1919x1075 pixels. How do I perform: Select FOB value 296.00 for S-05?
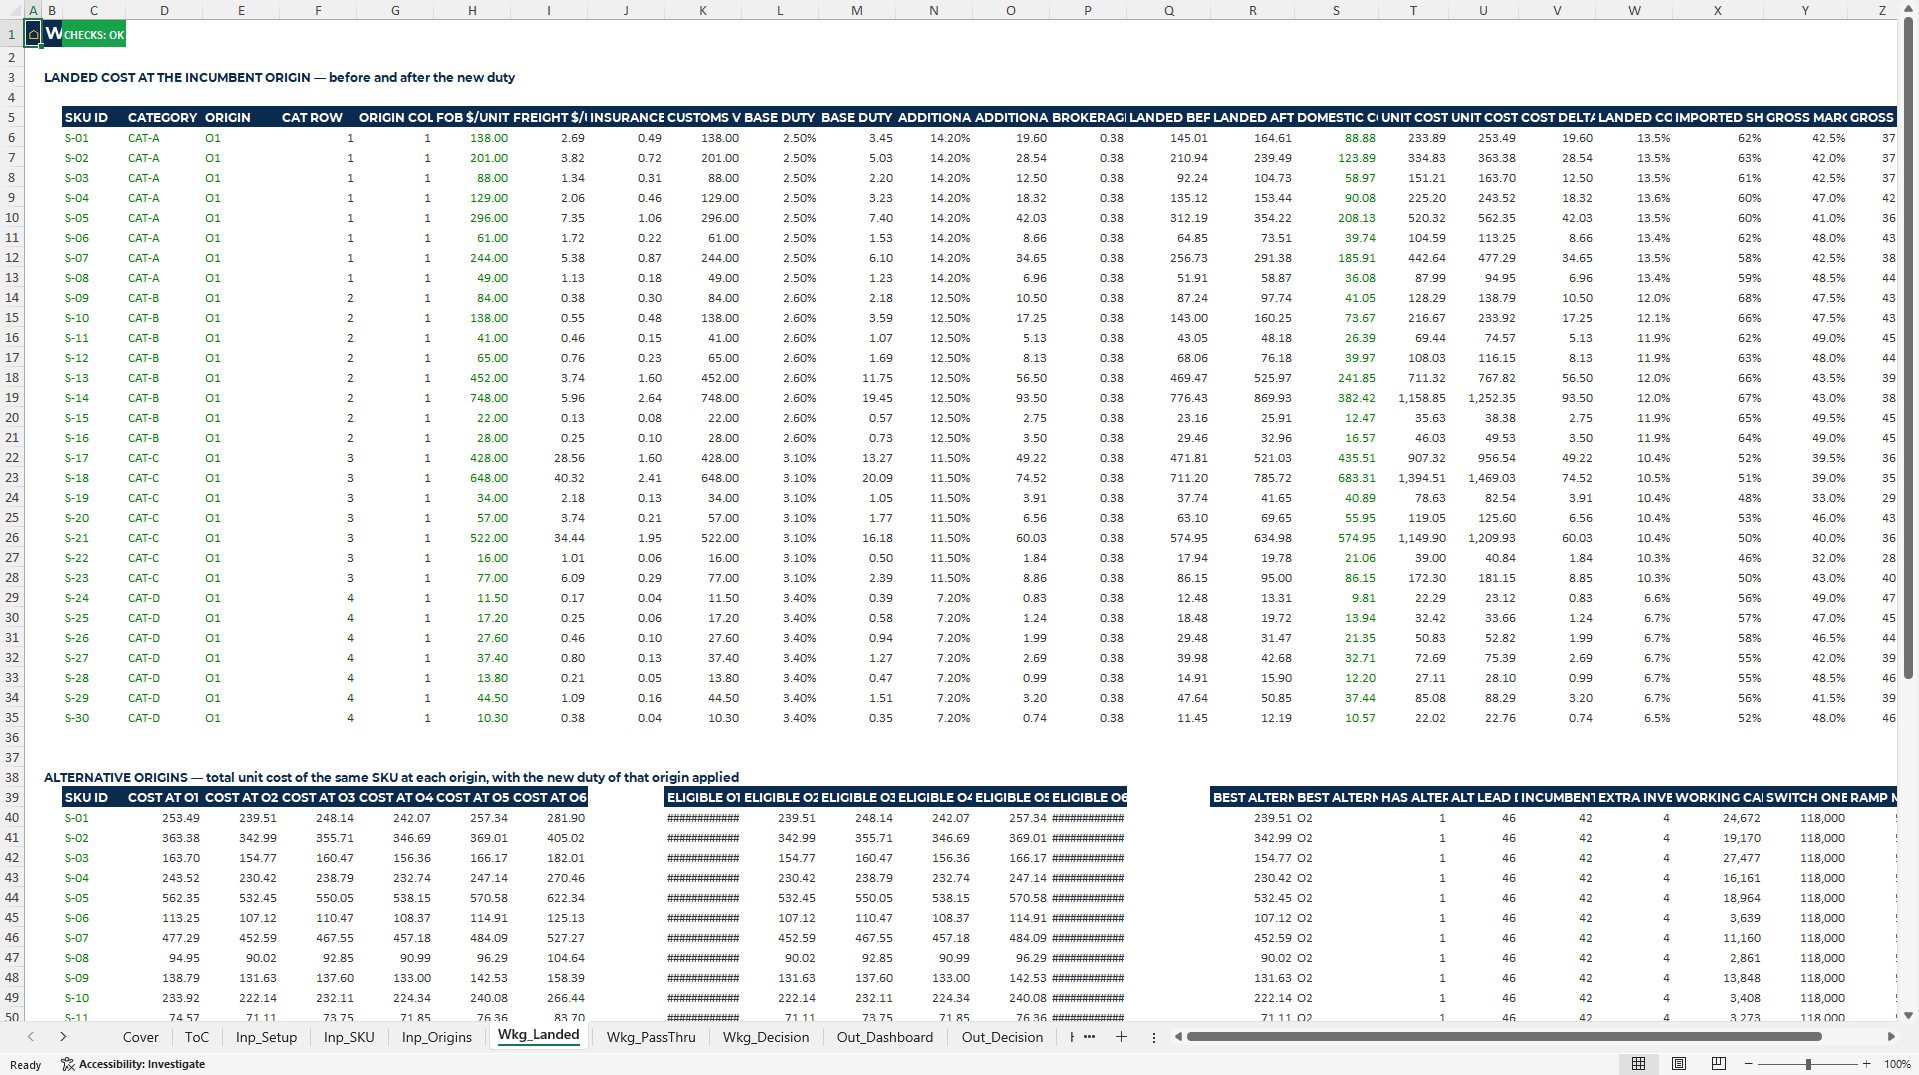tap(472, 218)
